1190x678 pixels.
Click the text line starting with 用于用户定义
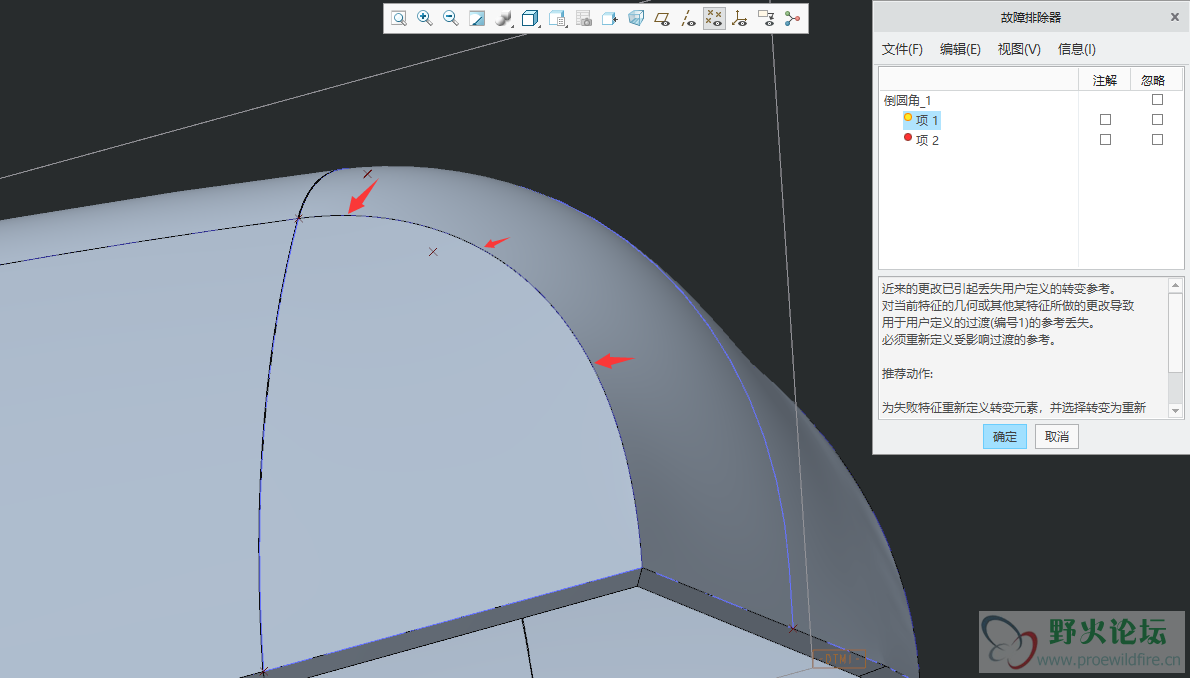987,323
